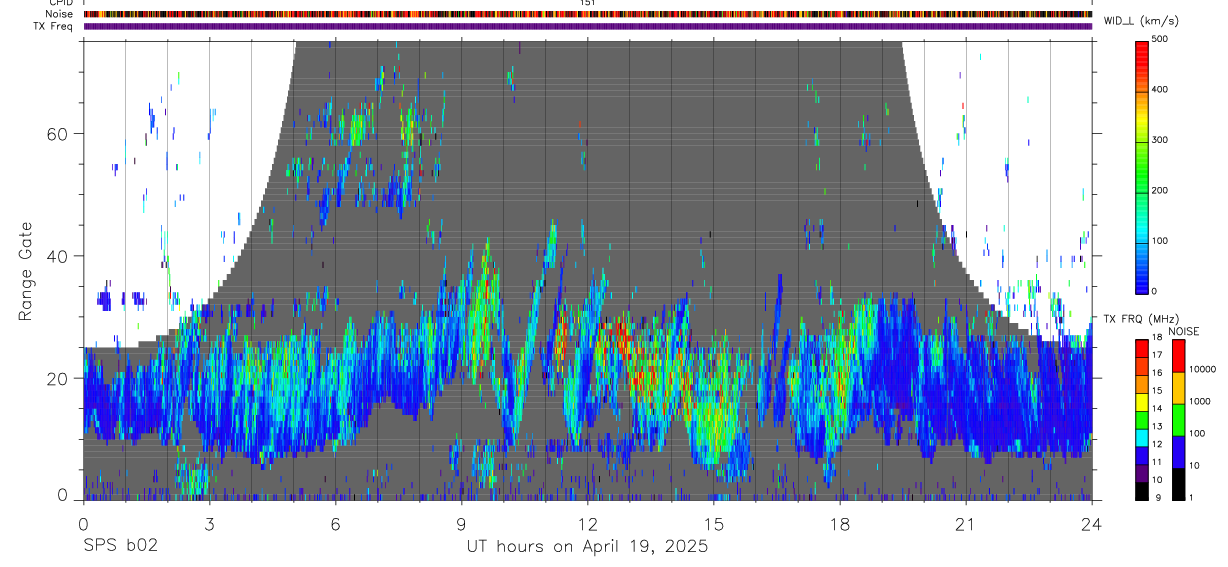Image resolution: width=1228 pixels, height=567 pixels.
Task: Click the 200 tick on width colorbar
Action: click(x=1161, y=190)
